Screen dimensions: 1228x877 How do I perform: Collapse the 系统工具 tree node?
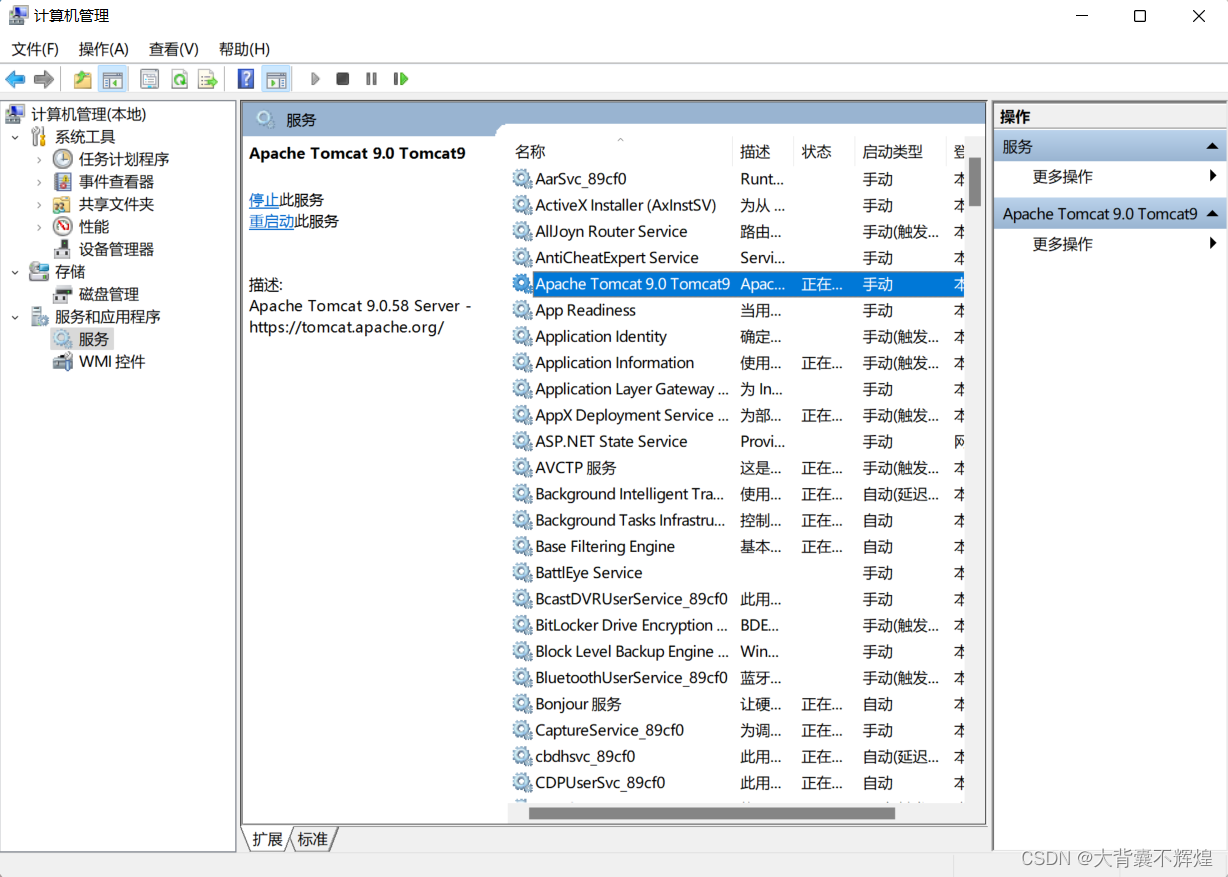tap(15, 137)
